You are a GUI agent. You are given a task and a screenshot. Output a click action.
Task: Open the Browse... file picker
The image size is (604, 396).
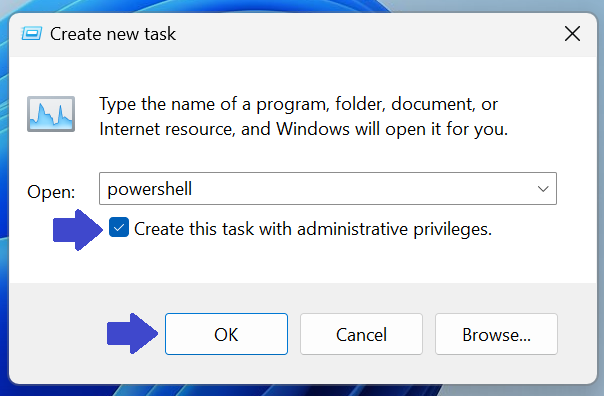click(496, 334)
